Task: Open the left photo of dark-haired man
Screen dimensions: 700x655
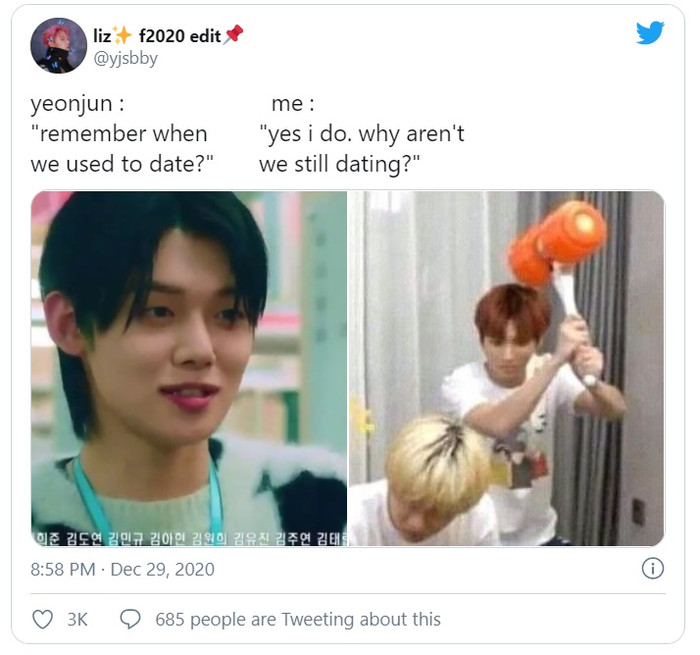Action: 189,368
